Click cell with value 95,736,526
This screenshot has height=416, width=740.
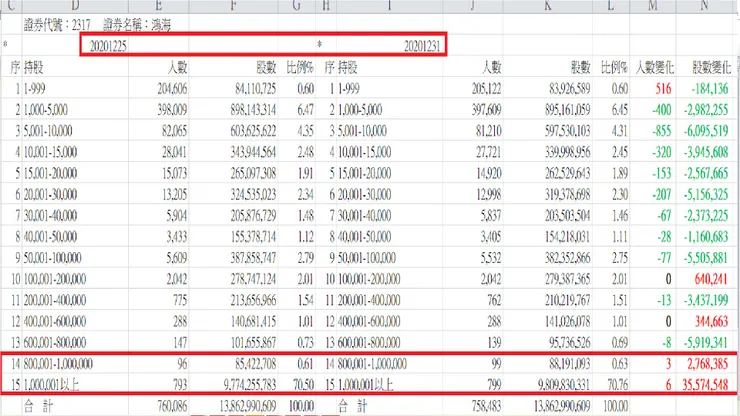(x=570, y=342)
